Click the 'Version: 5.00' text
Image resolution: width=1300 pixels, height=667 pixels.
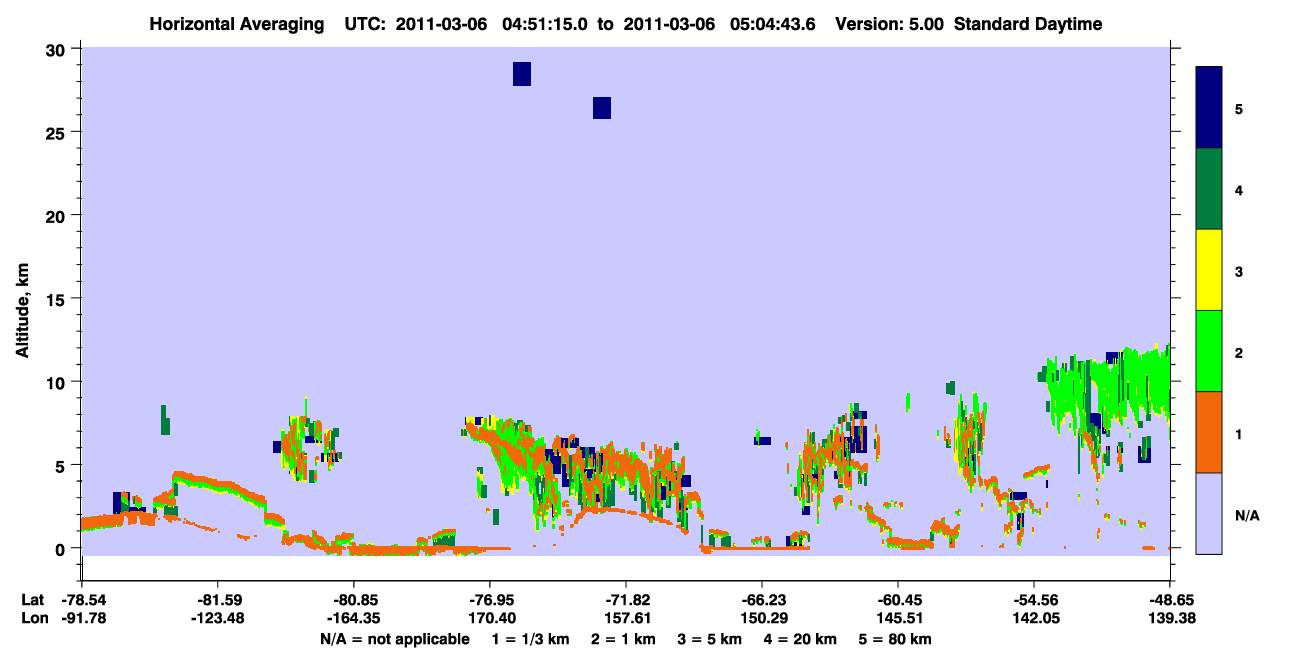[x=889, y=24]
